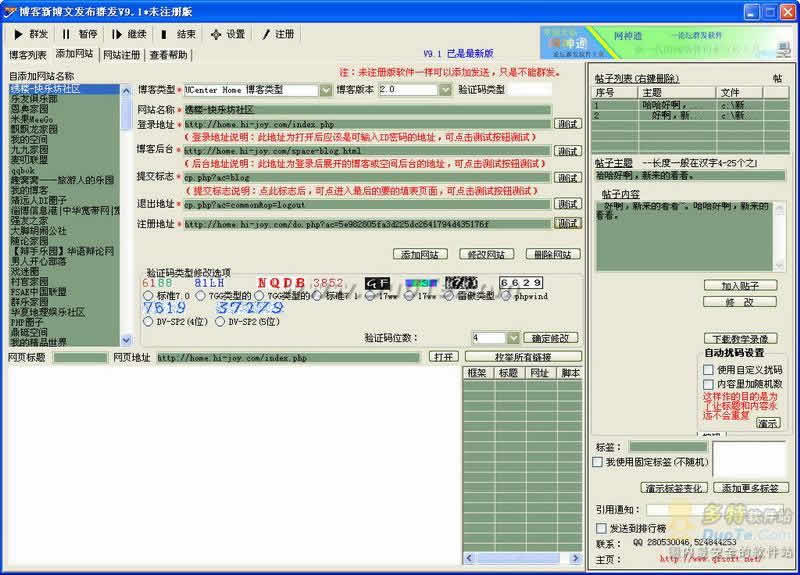This screenshot has width=800, height=575.
Task: Click the 加入贴子 button
Action: (740, 286)
